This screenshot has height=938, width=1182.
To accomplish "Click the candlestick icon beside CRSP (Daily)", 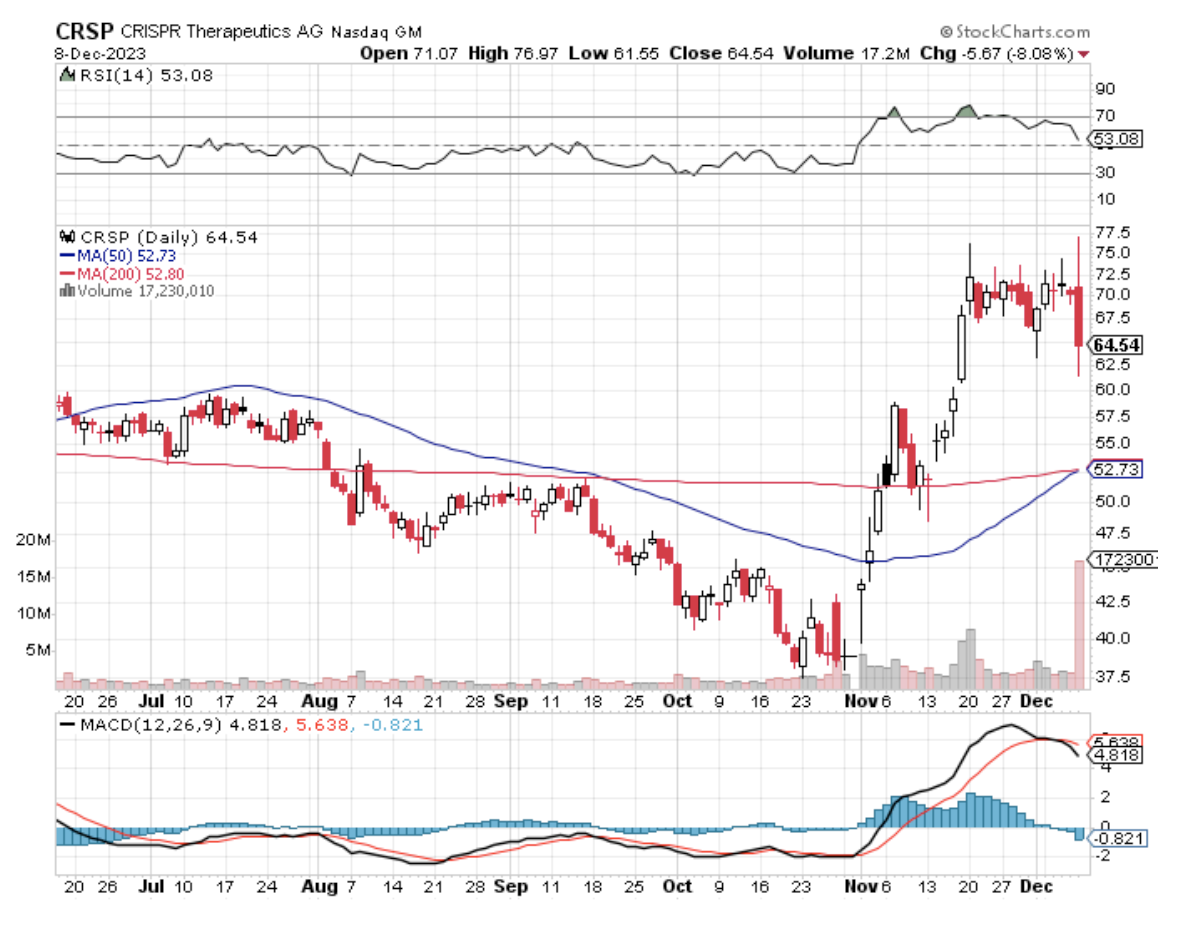I will (67, 238).
